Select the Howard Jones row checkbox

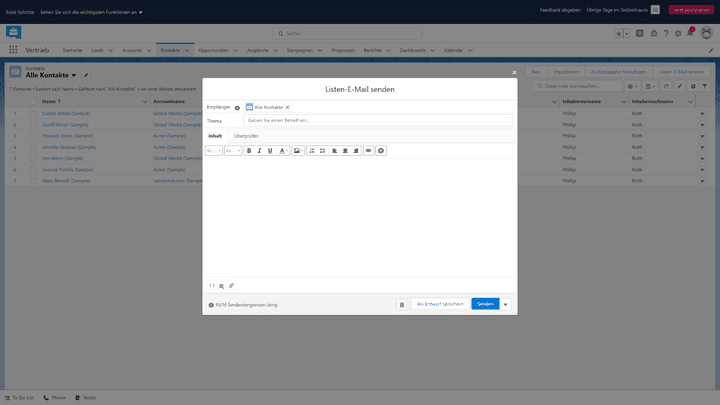pyautogui.click(x=33, y=136)
